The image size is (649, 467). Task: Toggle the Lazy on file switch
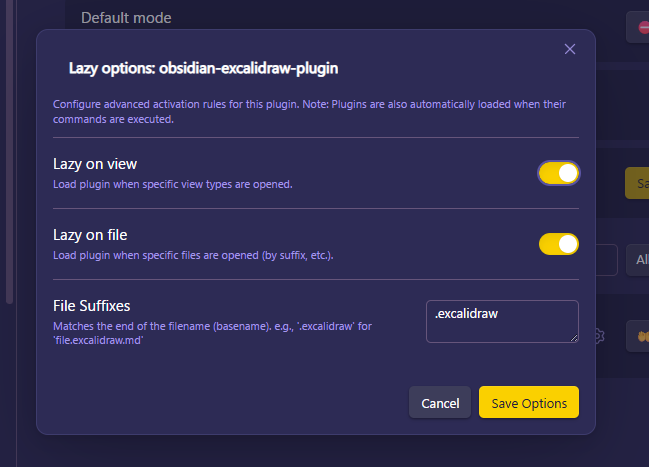click(x=558, y=244)
